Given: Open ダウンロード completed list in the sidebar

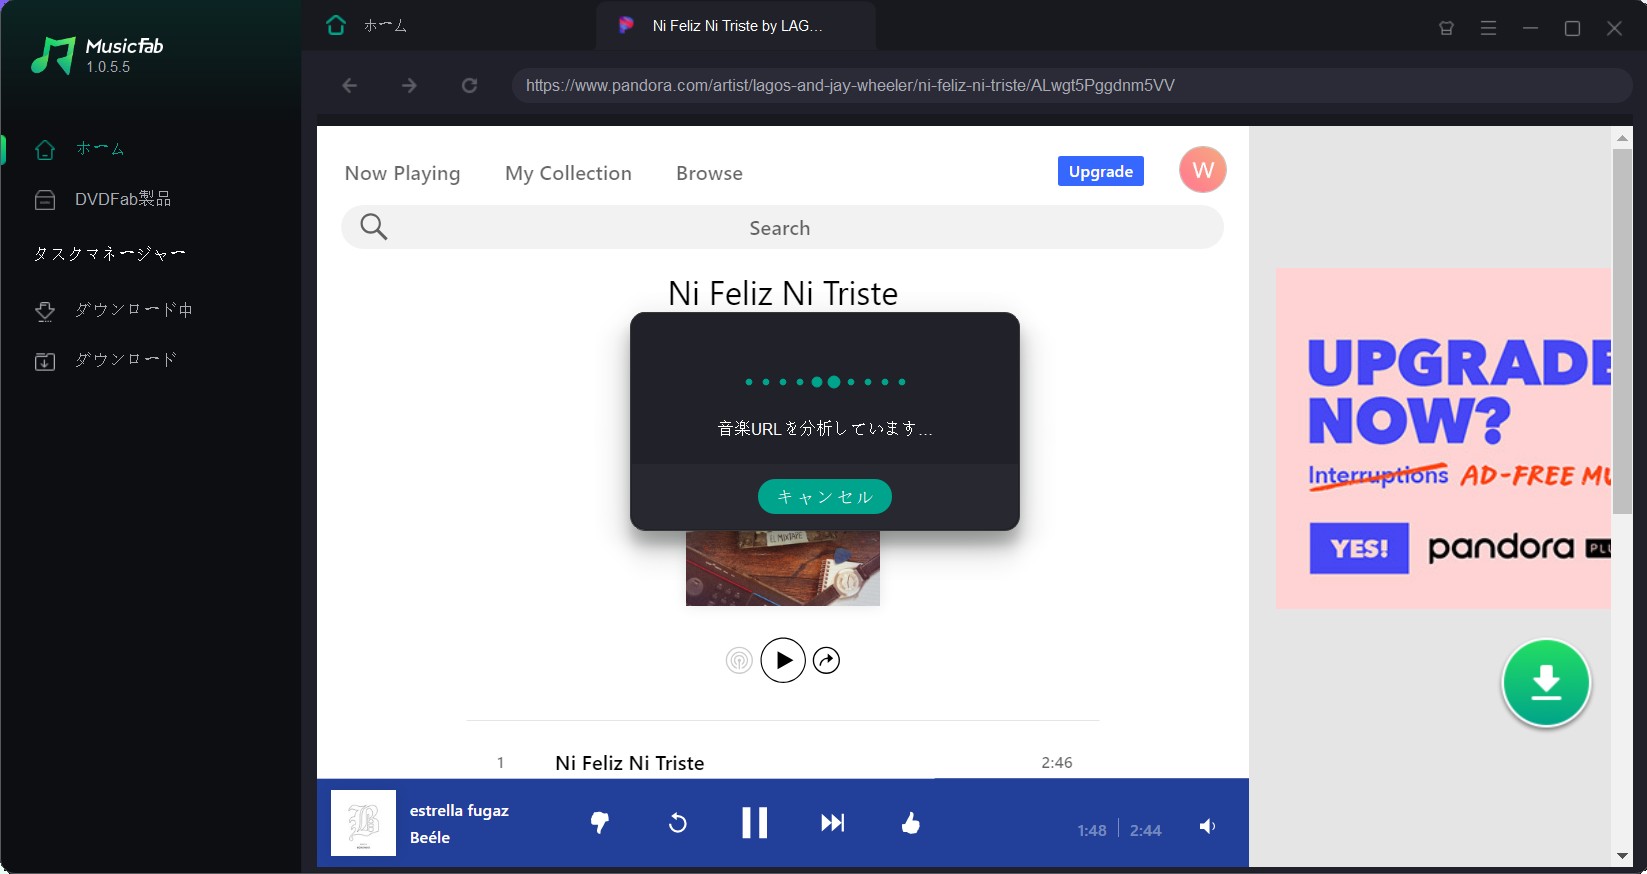Looking at the screenshot, I should (x=126, y=360).
